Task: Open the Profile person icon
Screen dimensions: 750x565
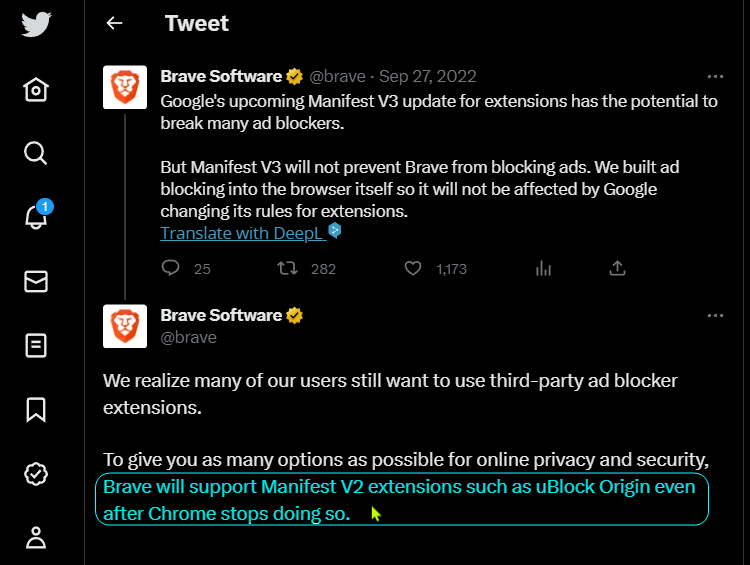Action: (36, 538)
